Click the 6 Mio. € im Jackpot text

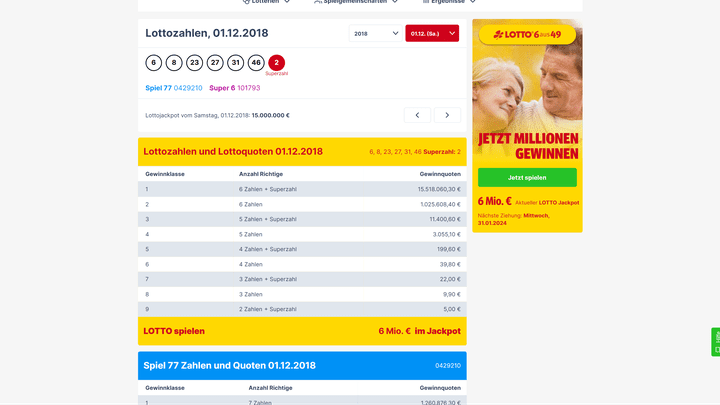[419, 331]
